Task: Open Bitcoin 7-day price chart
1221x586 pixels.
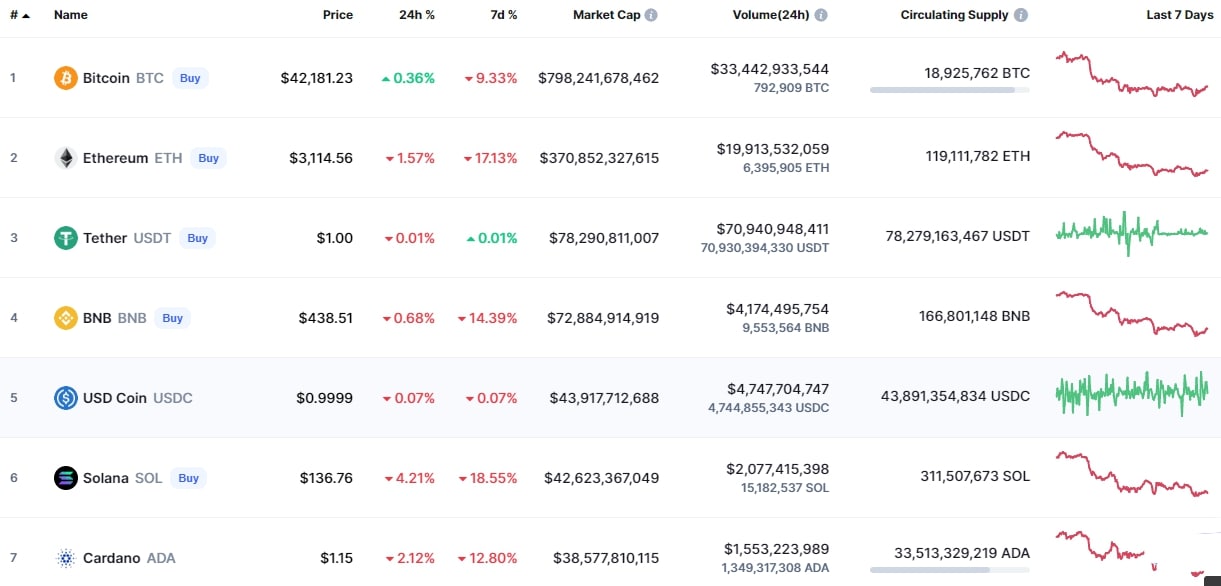Action: click(x=1132, y=75)
